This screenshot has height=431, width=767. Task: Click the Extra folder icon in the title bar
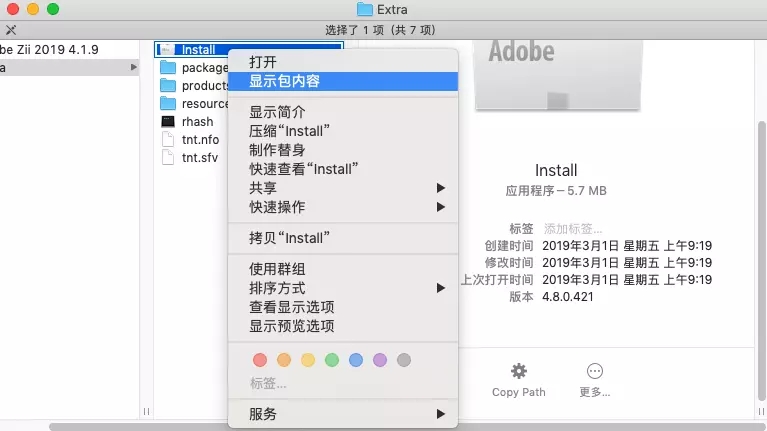click(x=364, y=9)
